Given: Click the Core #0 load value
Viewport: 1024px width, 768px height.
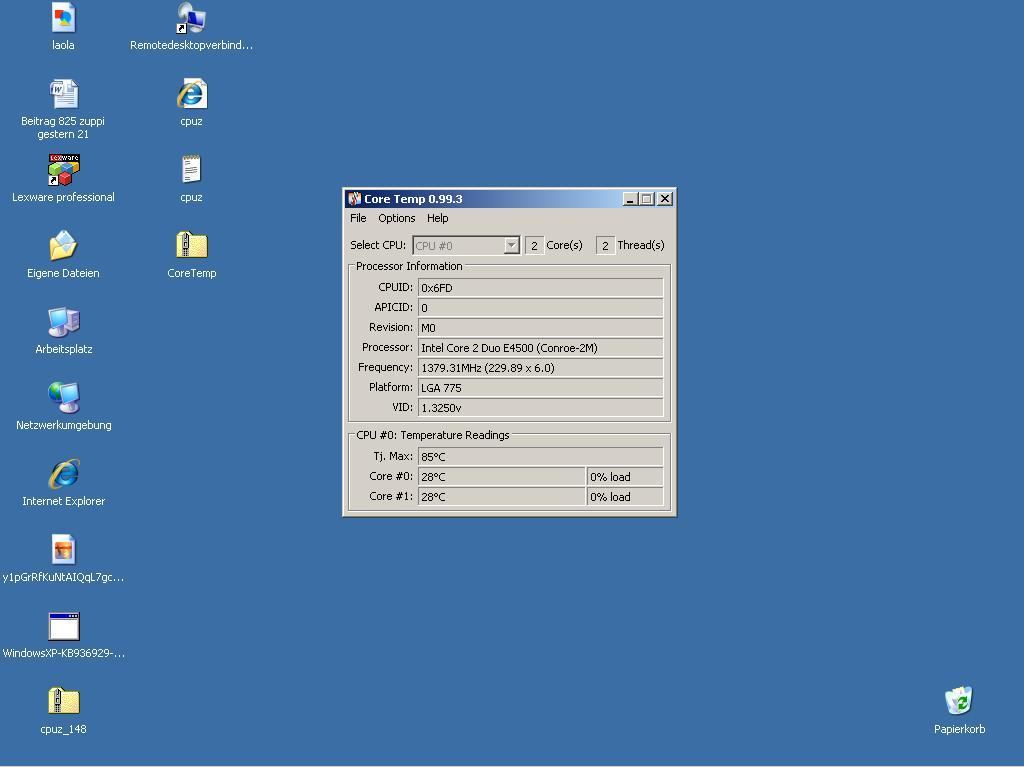Looking at the screenshot, I should click(625, 477).
